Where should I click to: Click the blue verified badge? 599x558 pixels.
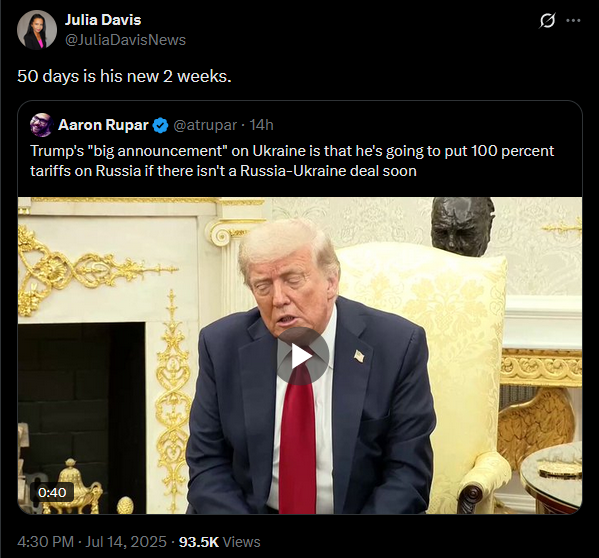(x=160, y=125)
